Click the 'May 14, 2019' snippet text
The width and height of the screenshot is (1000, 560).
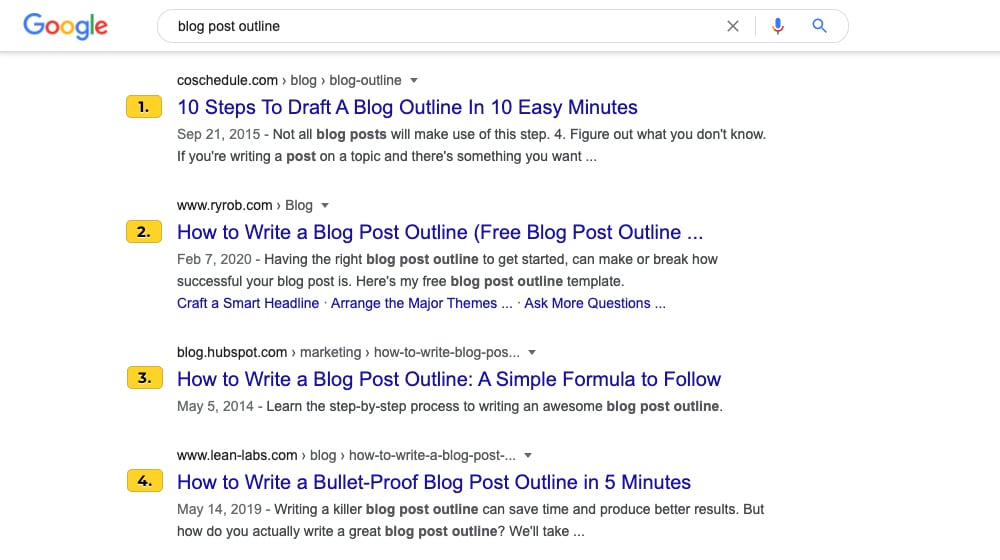point(219,510)
